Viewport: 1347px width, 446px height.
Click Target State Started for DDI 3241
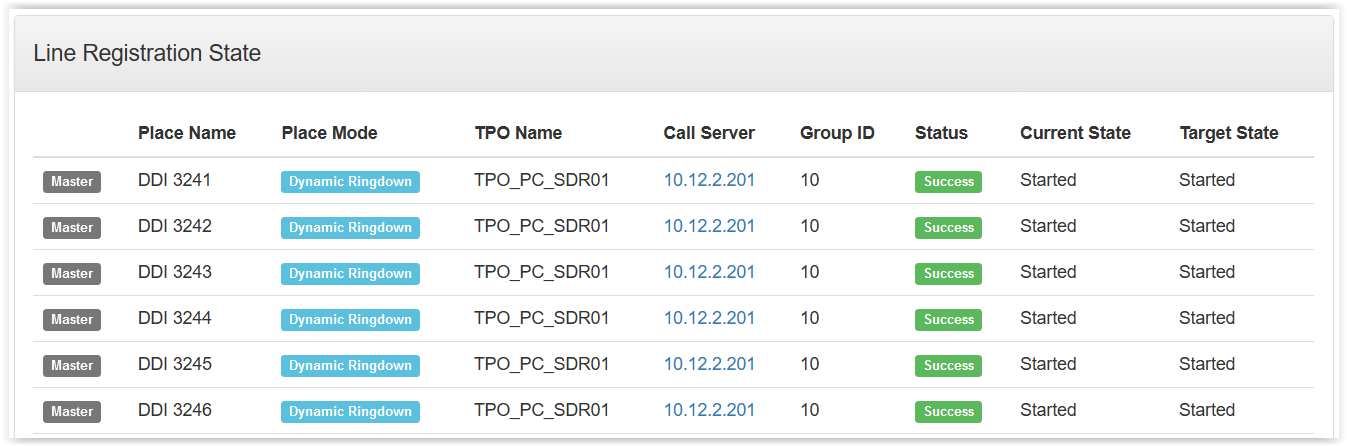click(1207, 180)
